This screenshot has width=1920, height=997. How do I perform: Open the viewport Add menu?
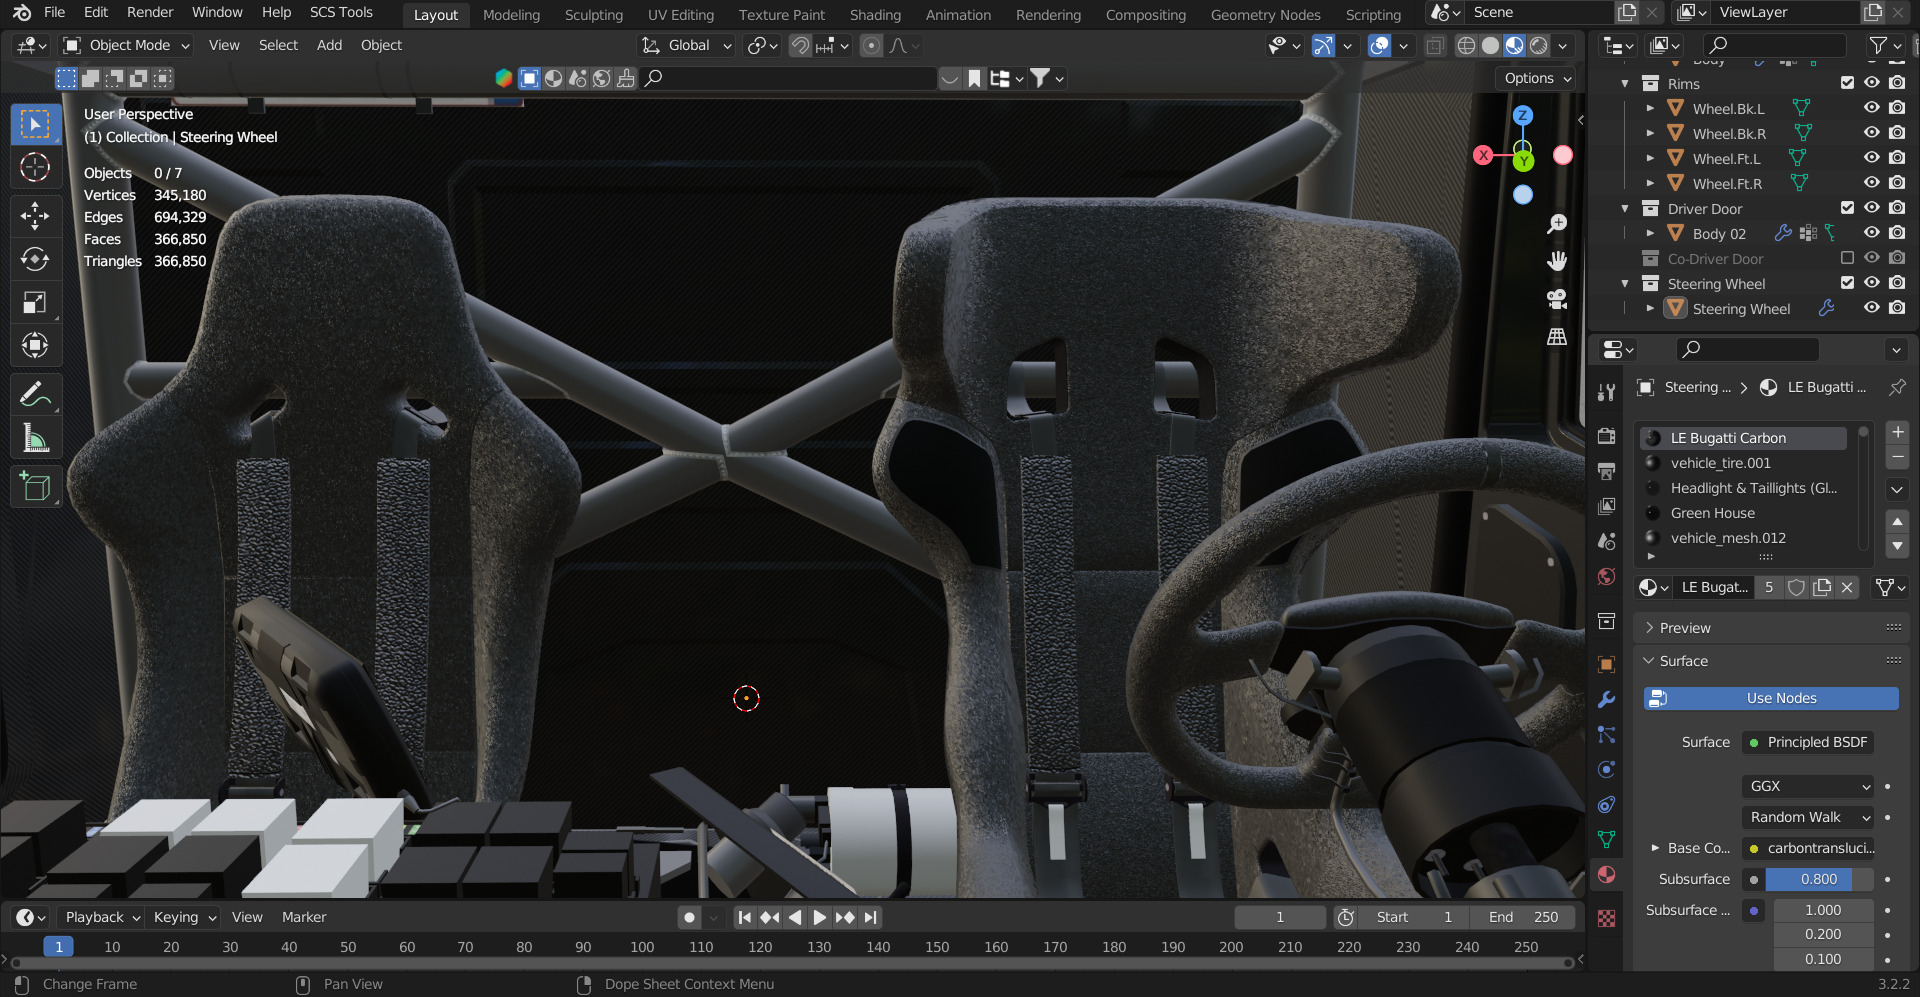[329, 45]
